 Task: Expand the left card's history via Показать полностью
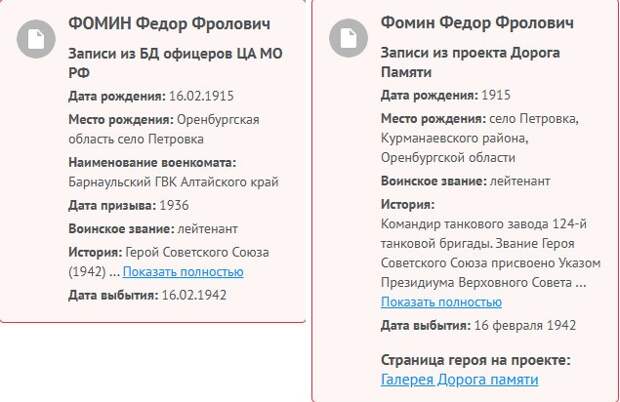point(183,272)
